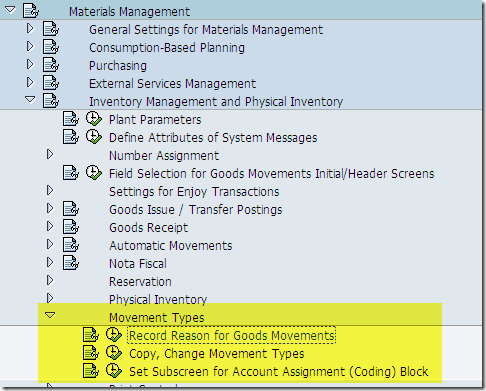Image resolution: width=486 pixels, height=391 pixels.
Task: Open documentation for Define Attributes of System Messages
Action: 71,137
